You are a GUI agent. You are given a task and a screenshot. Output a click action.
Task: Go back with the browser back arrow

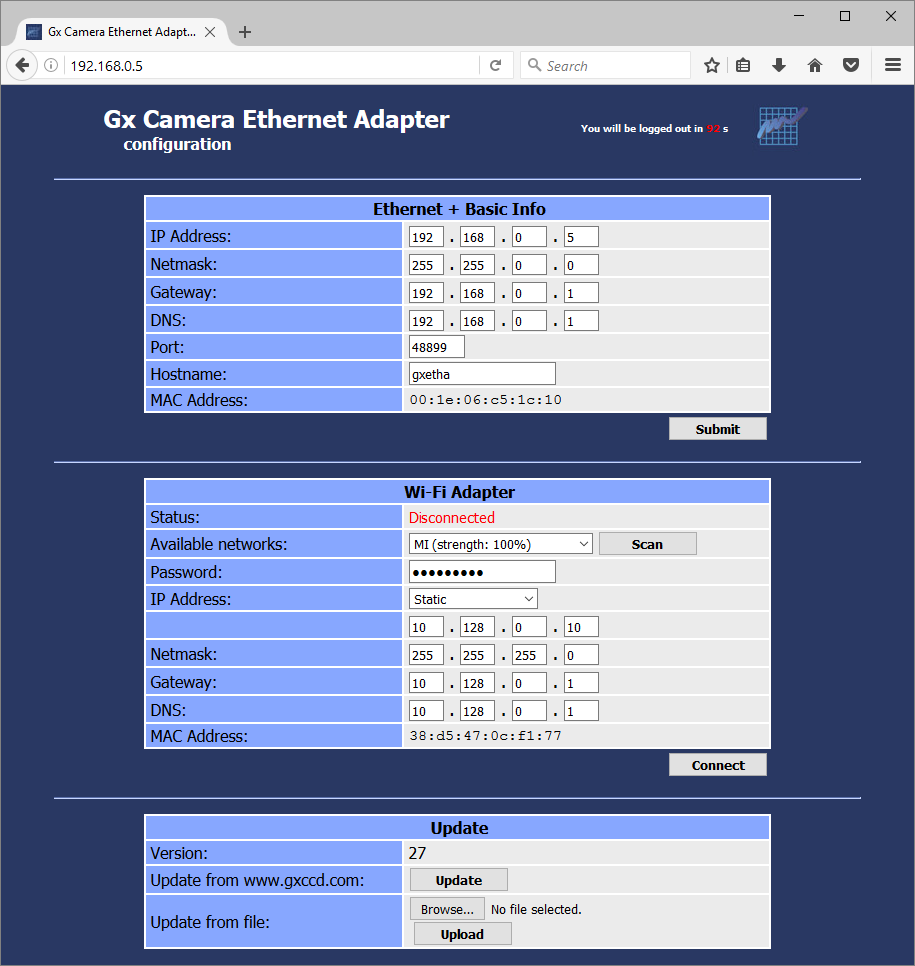coord(22,65)
